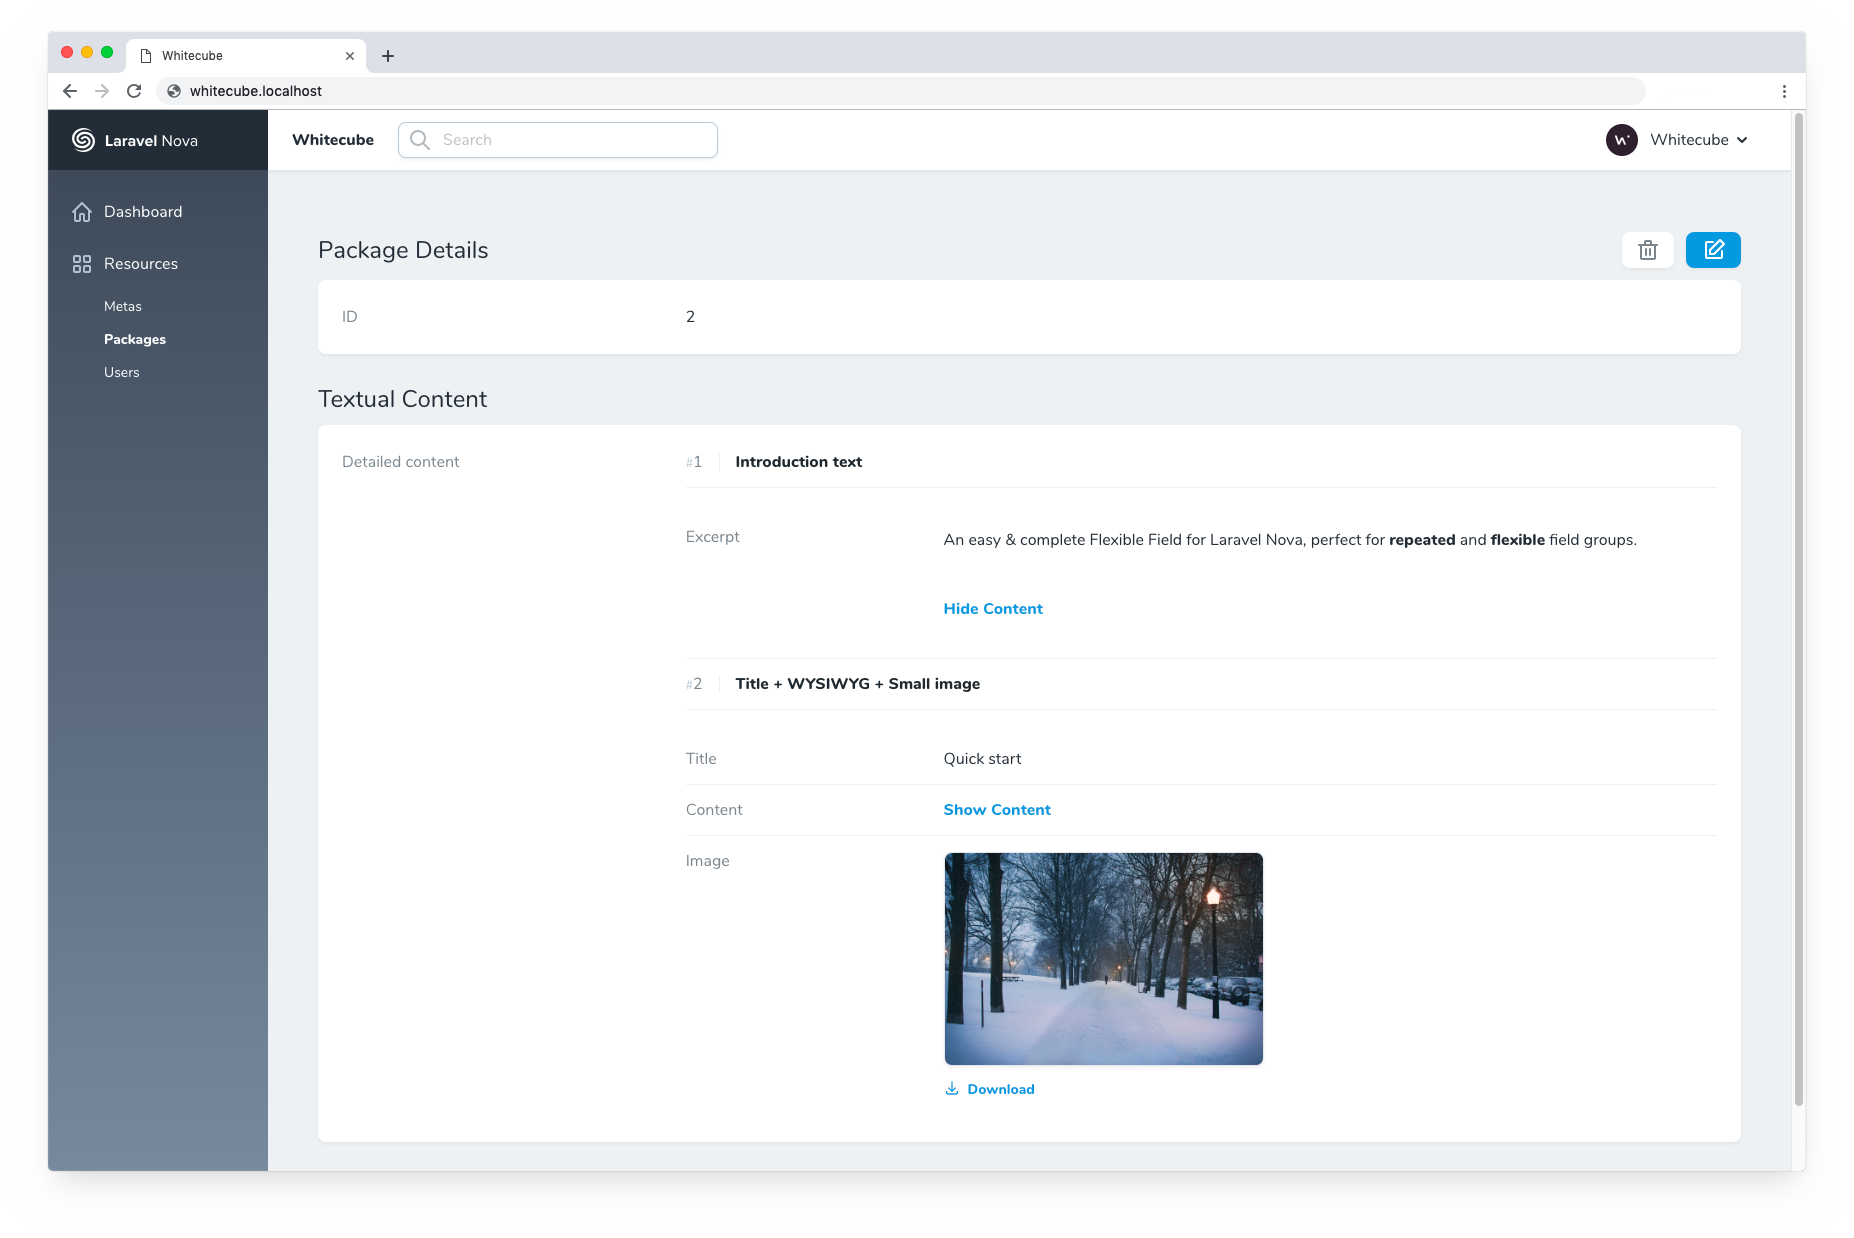Click the download arrow icon below the image
The height and width of the screenshot is (1238, 1854).
click(950, 1088)
